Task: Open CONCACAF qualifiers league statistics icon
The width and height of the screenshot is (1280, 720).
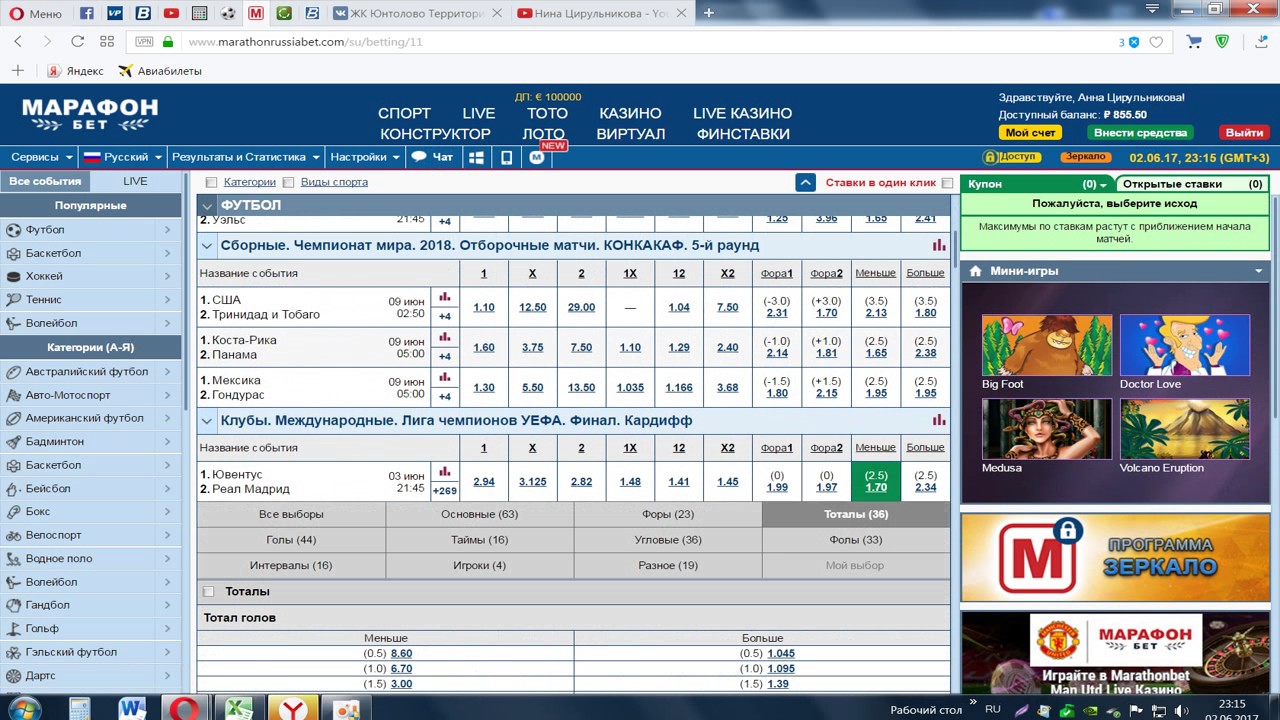Action: point(939,245)
